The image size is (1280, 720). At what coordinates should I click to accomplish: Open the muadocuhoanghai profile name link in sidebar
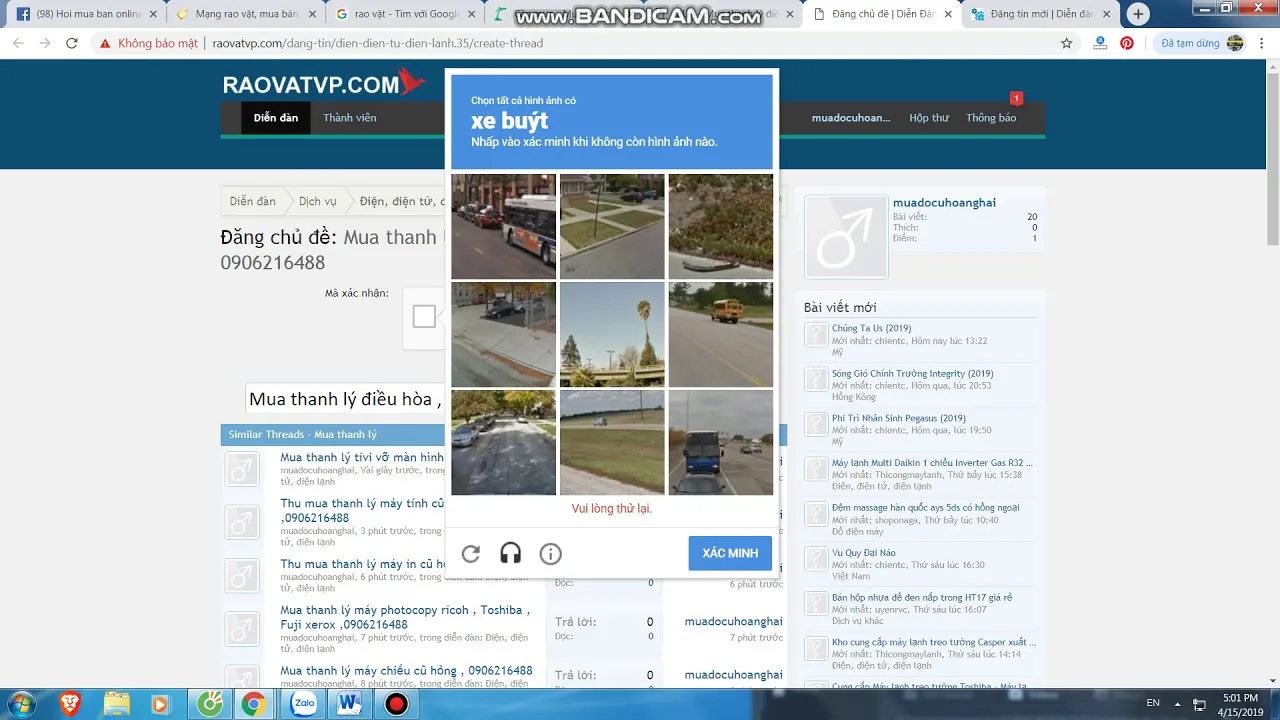click(x=944, y=202)
